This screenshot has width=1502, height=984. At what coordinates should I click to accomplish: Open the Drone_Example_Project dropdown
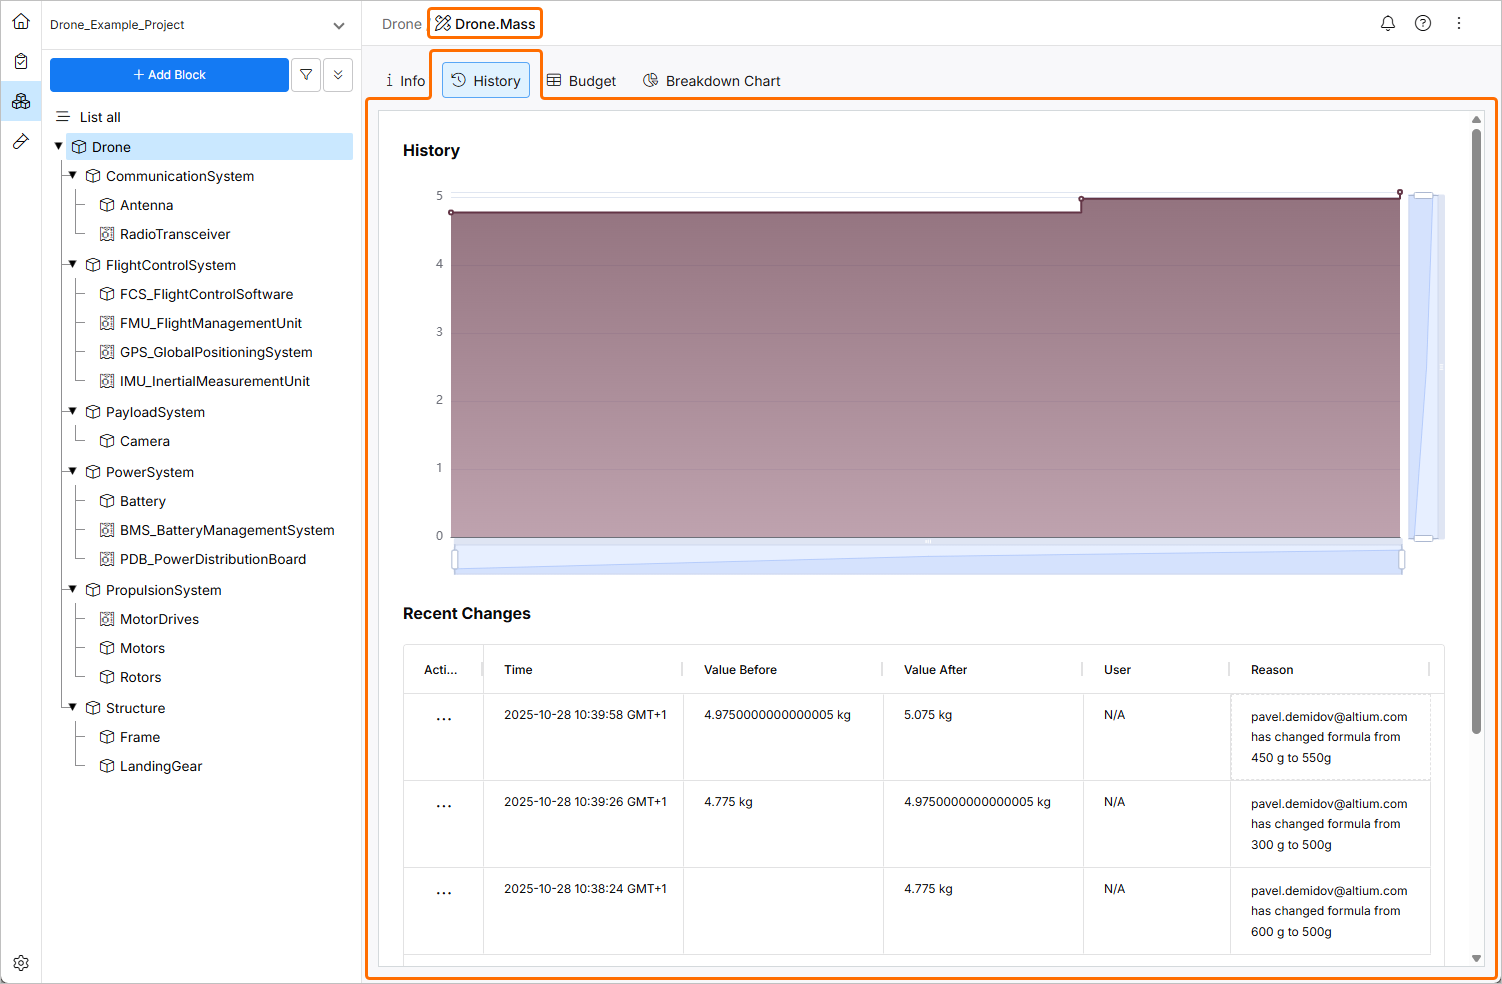coord(338,24)
